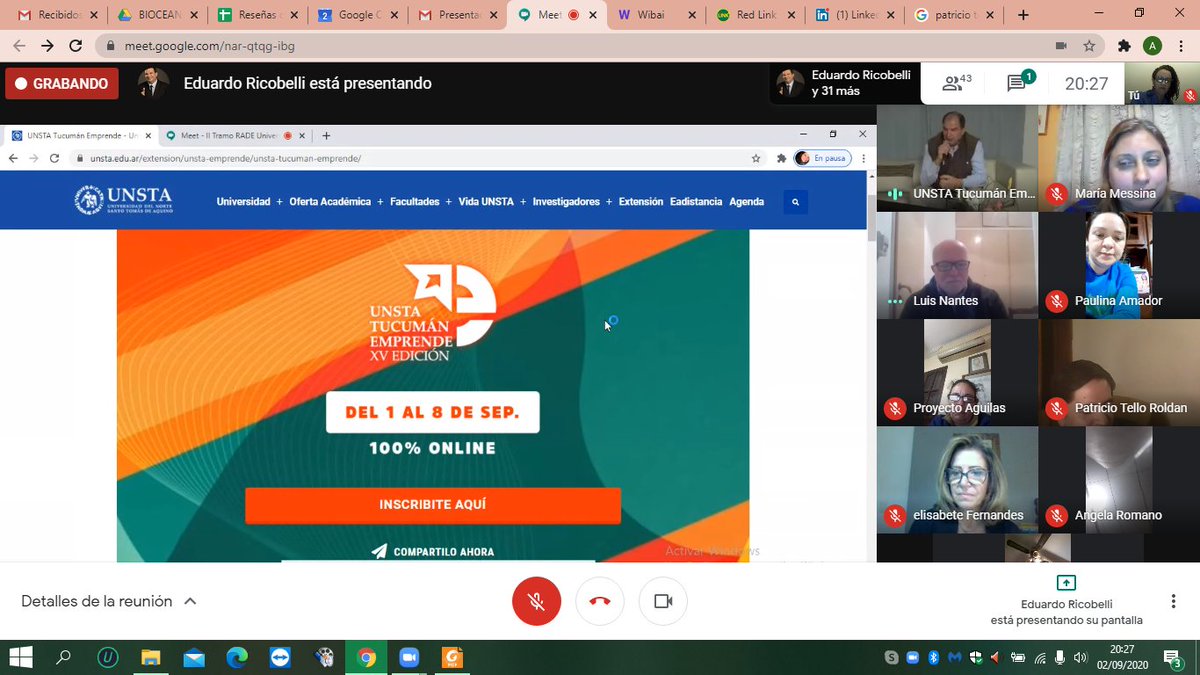Switch to the LinkedIn tab
This screenshot has height=675, width=1200.
pyautogui.click(x=856, y=15)
